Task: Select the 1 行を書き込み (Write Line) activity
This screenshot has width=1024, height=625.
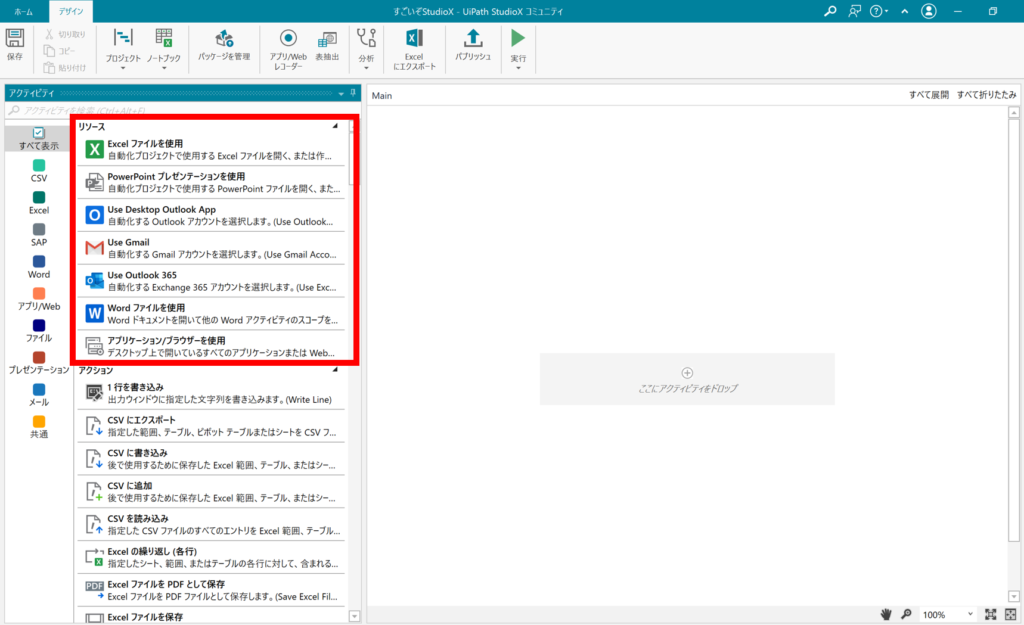Action: point(211,393)
